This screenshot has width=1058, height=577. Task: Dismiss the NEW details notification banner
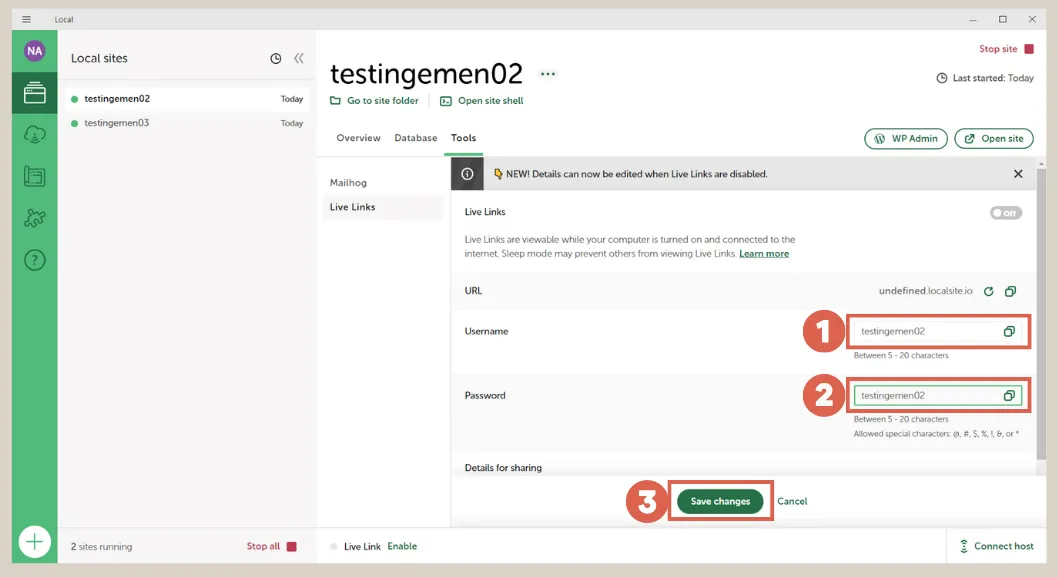[1018, 174]
